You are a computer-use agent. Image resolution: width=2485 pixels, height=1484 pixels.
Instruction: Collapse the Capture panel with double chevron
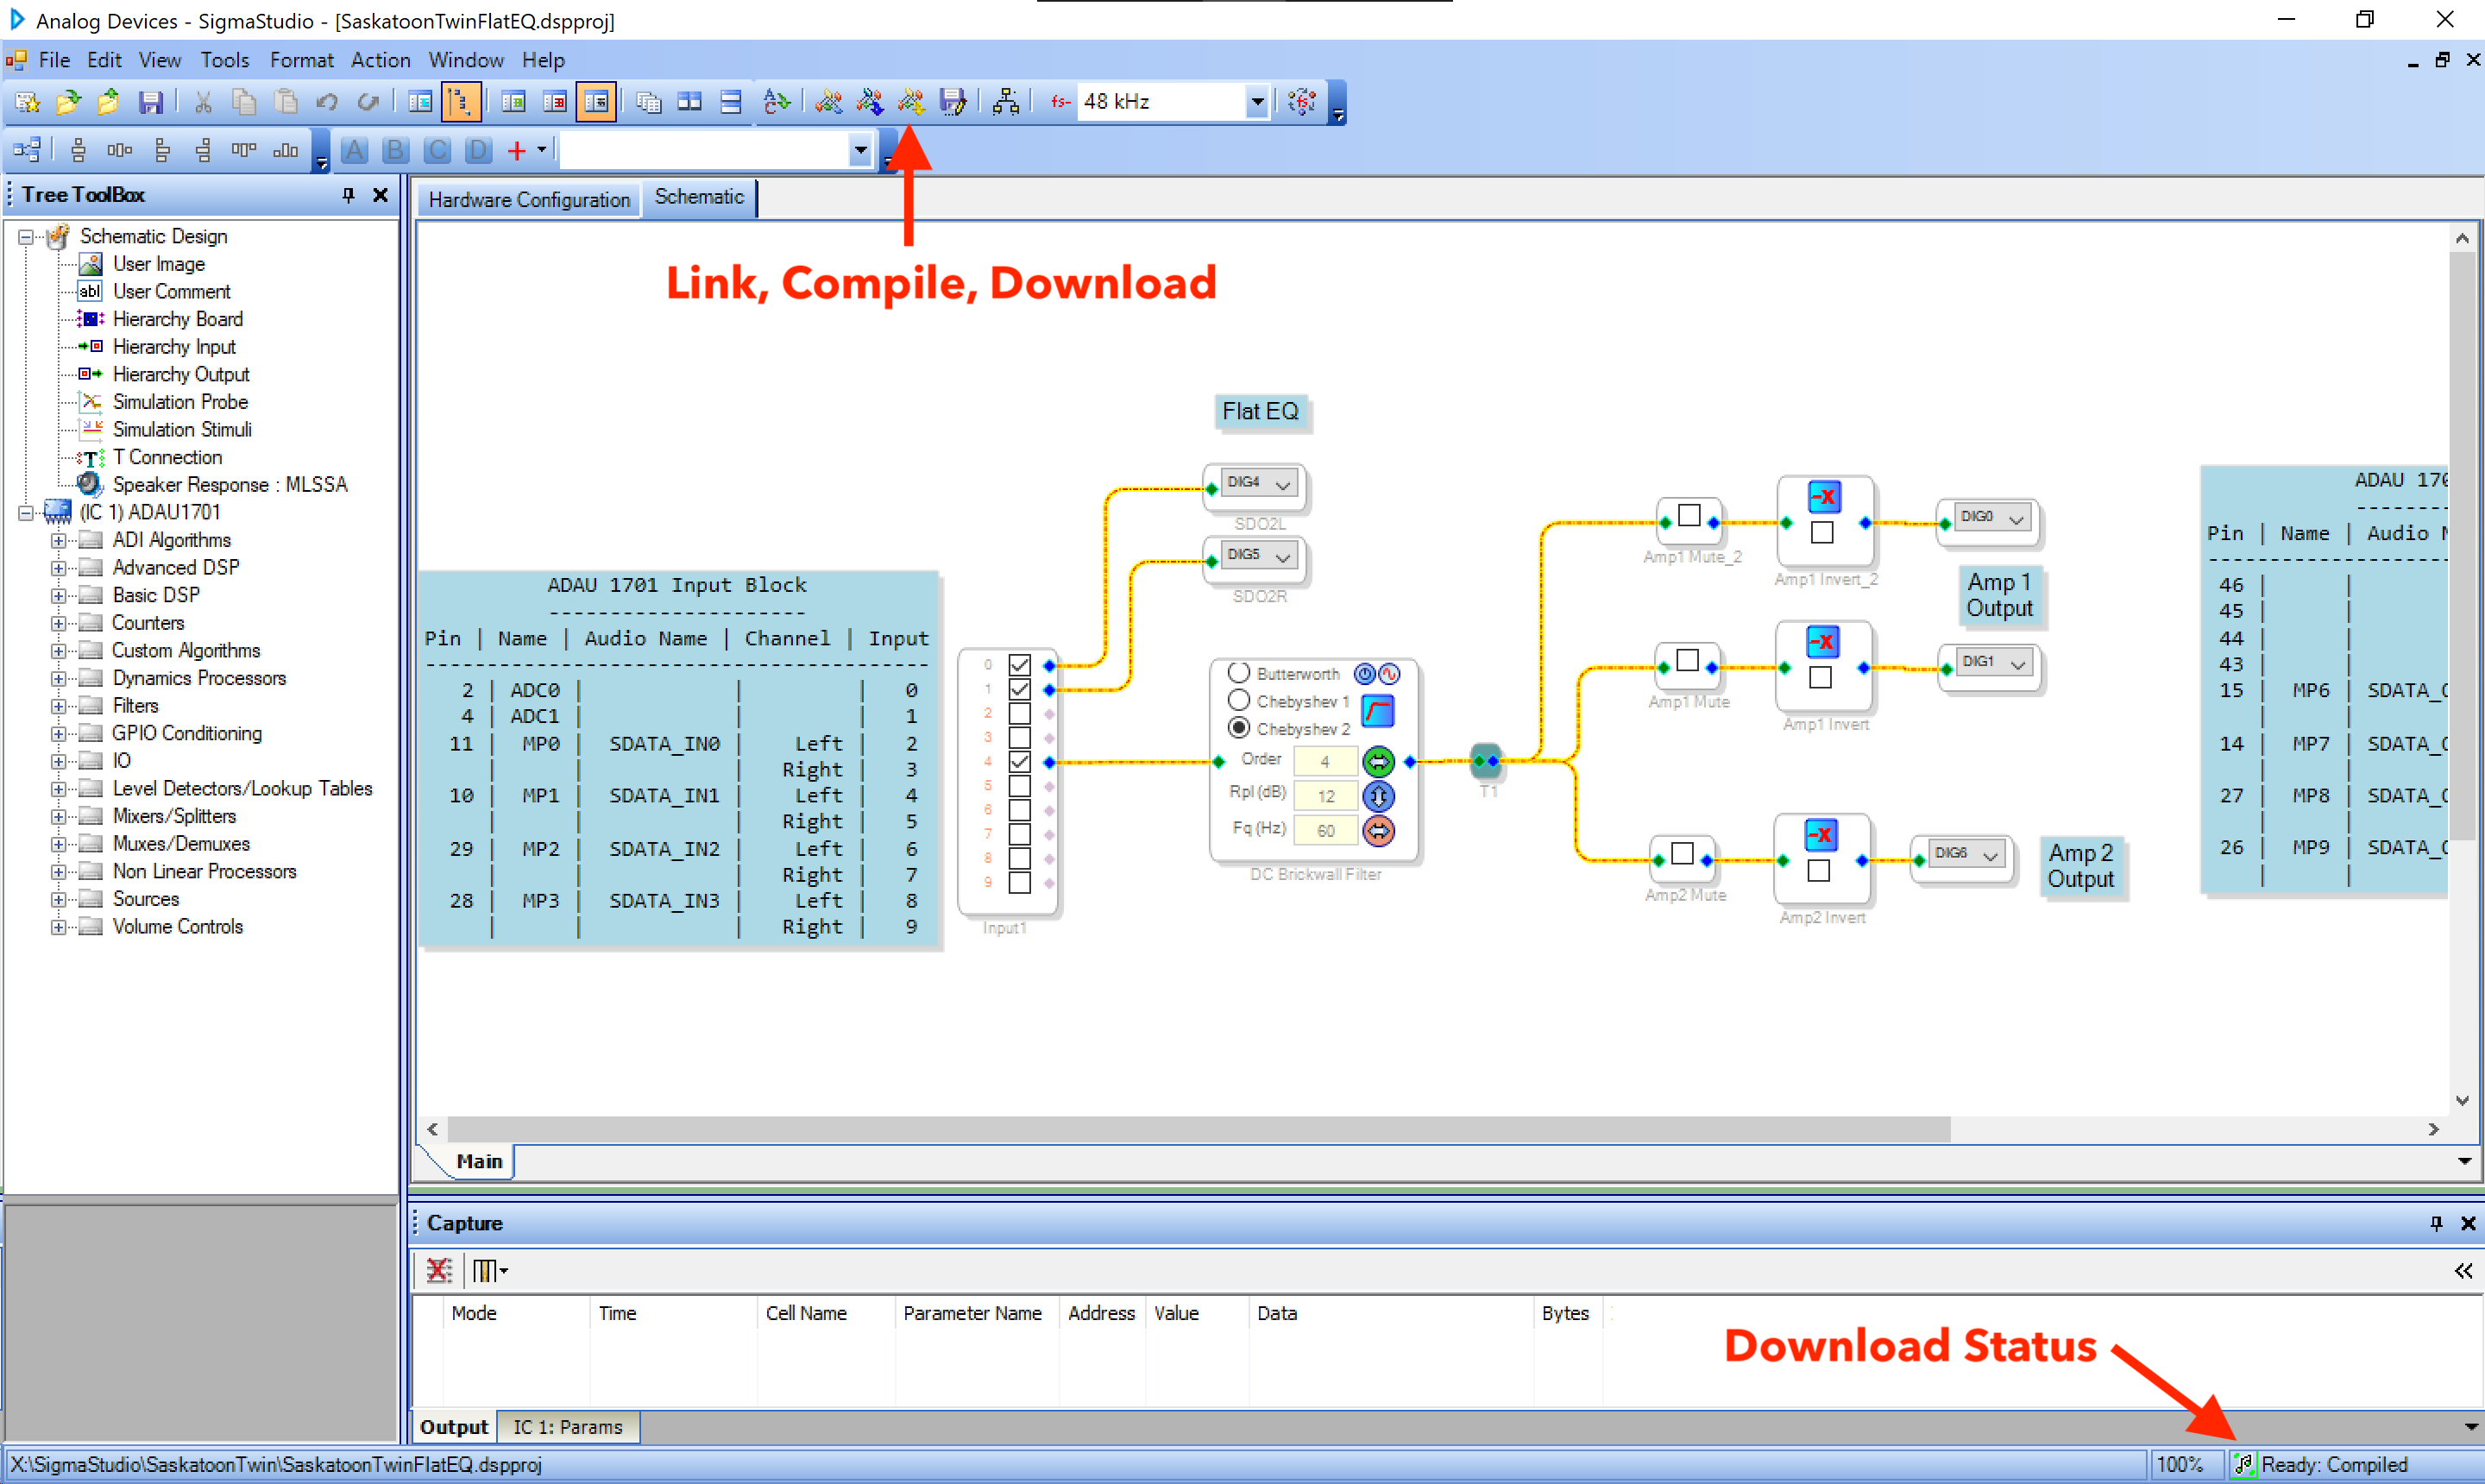pos(2463,1270)
